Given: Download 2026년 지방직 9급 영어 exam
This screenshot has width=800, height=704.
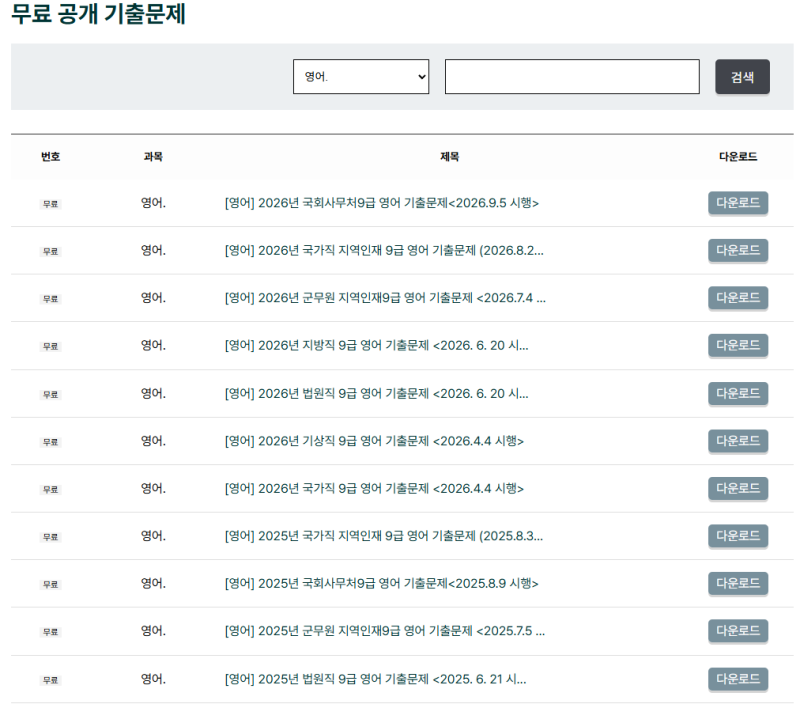Looking at the screenshot, I should [x=738, y=345].
